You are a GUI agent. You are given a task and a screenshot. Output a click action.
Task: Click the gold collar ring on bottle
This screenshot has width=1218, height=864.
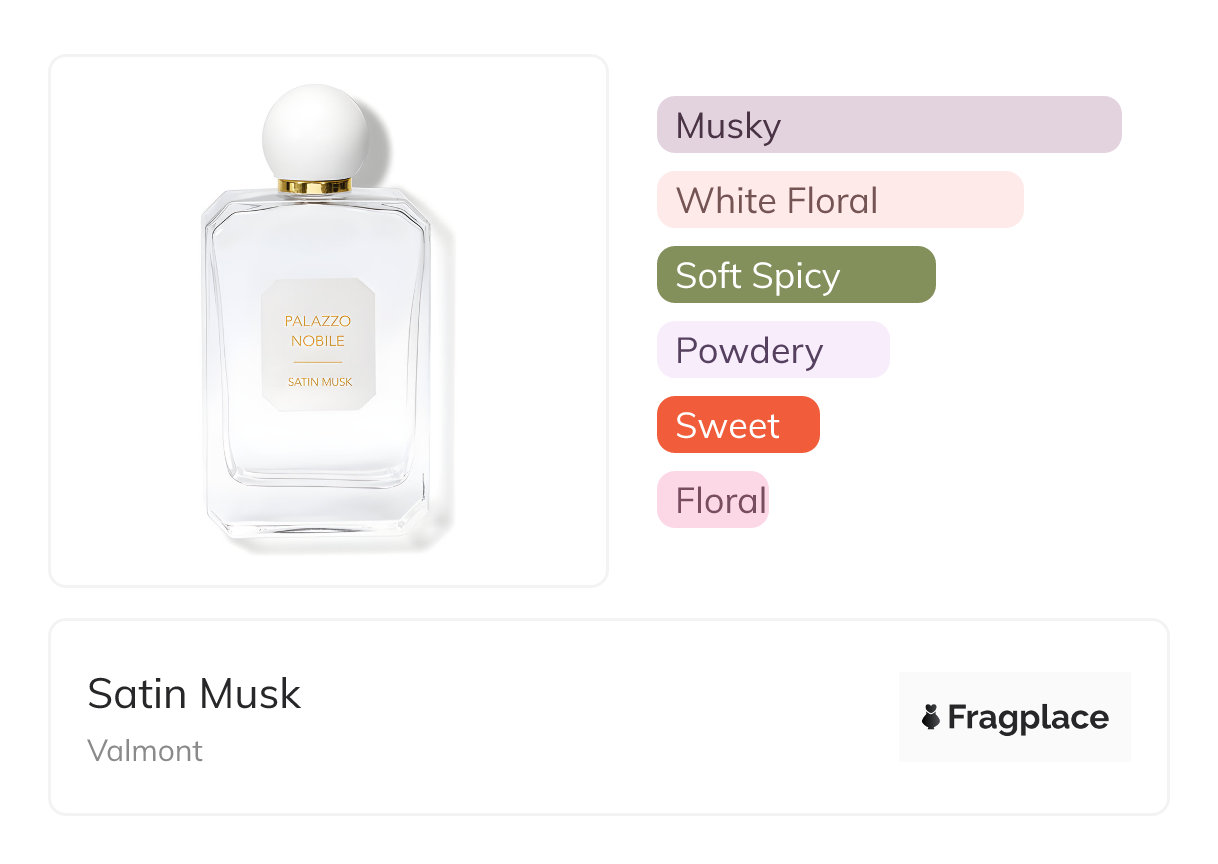(x=315, y=186)
